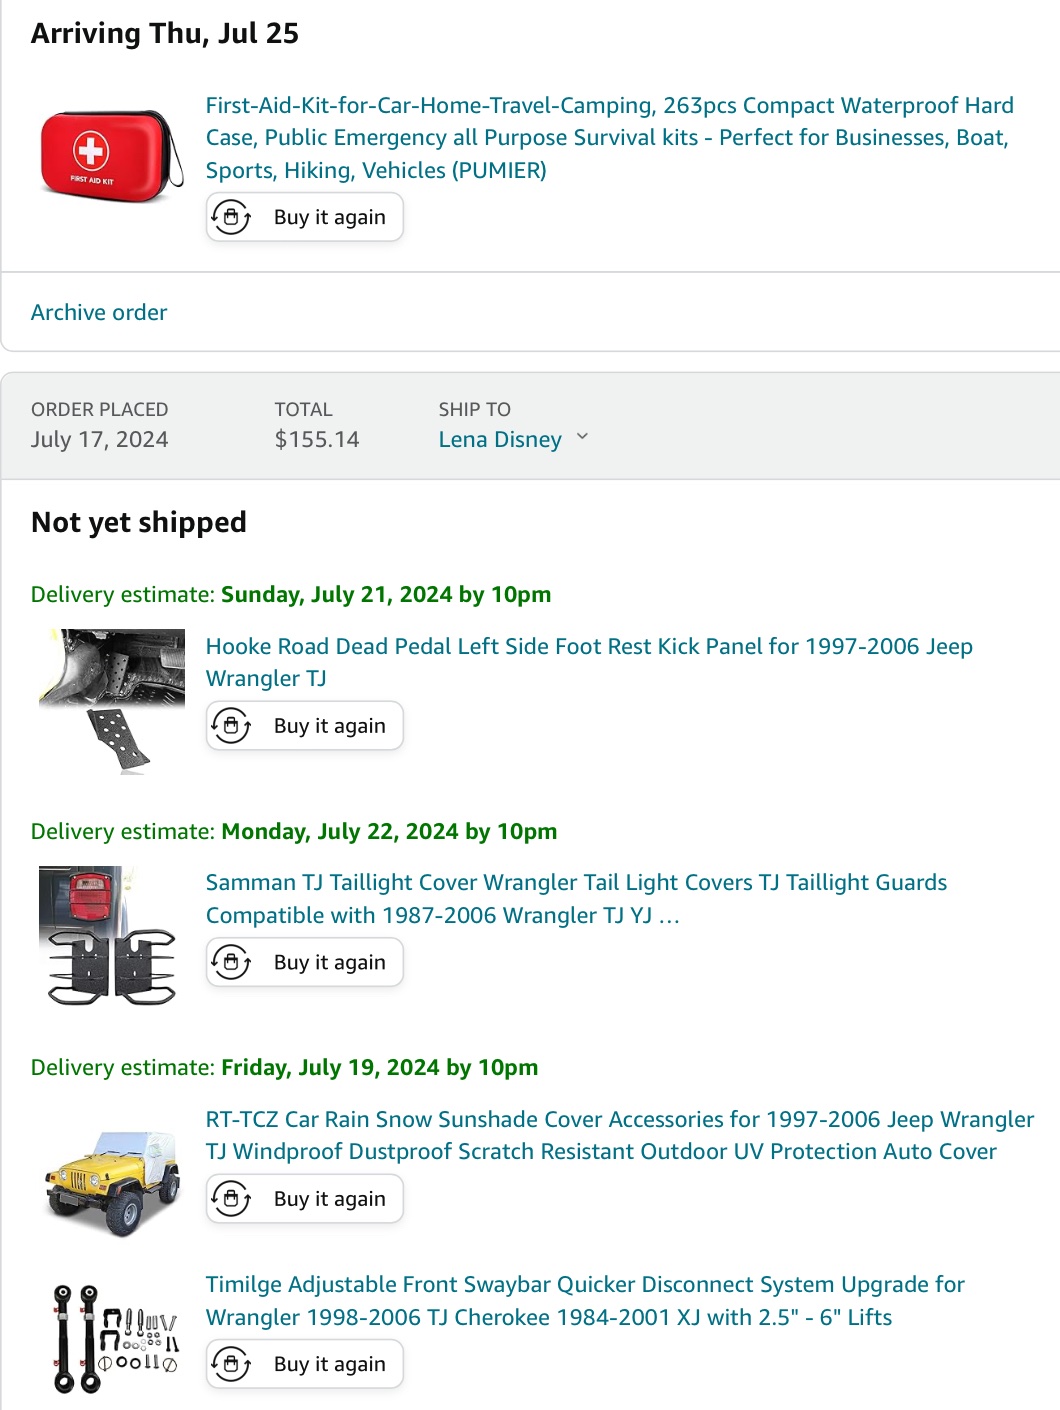Open the red First Aid Kit product image

pos(112,156)
